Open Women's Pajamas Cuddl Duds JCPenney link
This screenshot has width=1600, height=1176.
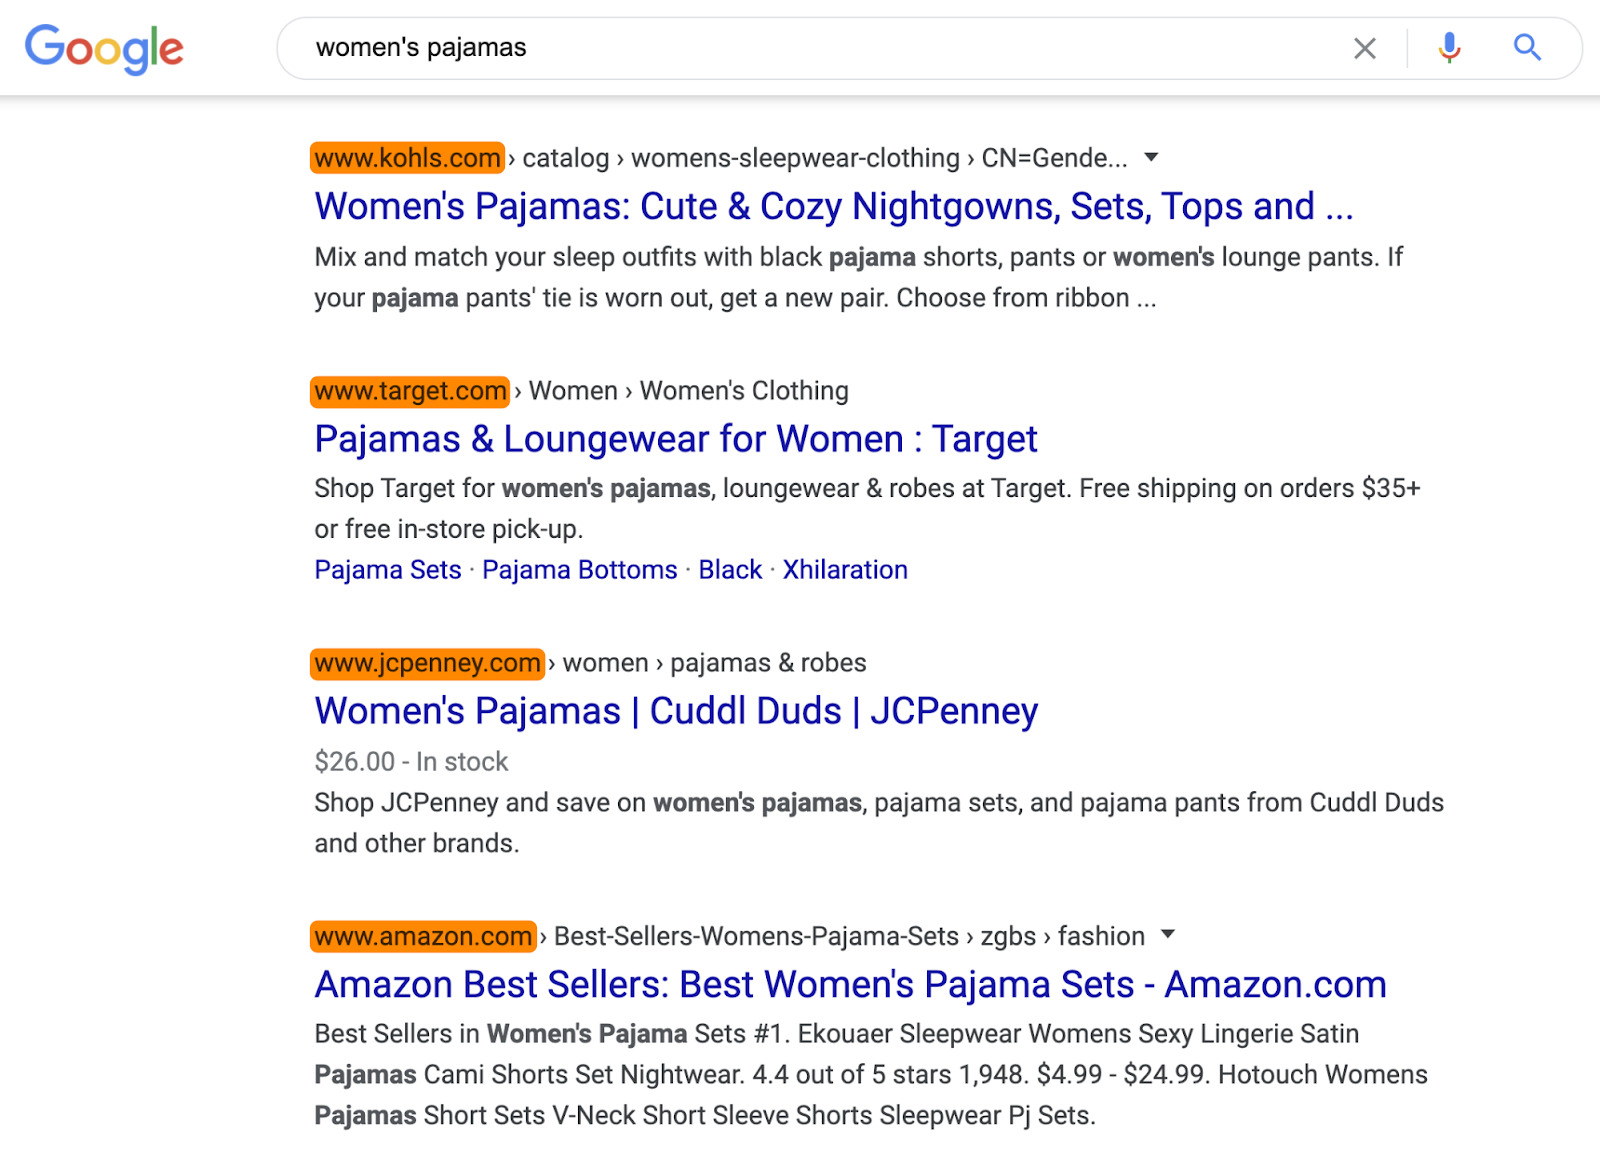[675, 711]
